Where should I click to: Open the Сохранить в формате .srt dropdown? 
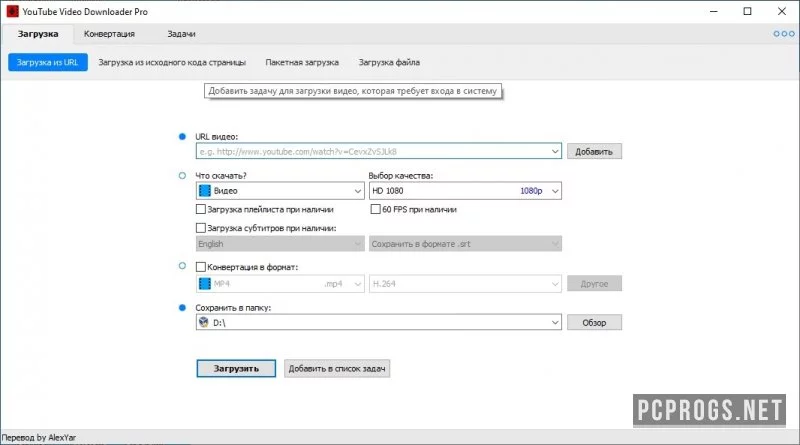tap(465, 244)
